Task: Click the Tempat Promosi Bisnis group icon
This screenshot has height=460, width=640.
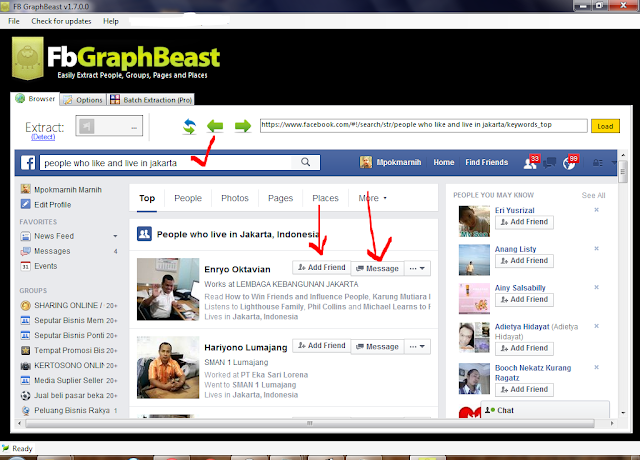Action: click(25, 351)
